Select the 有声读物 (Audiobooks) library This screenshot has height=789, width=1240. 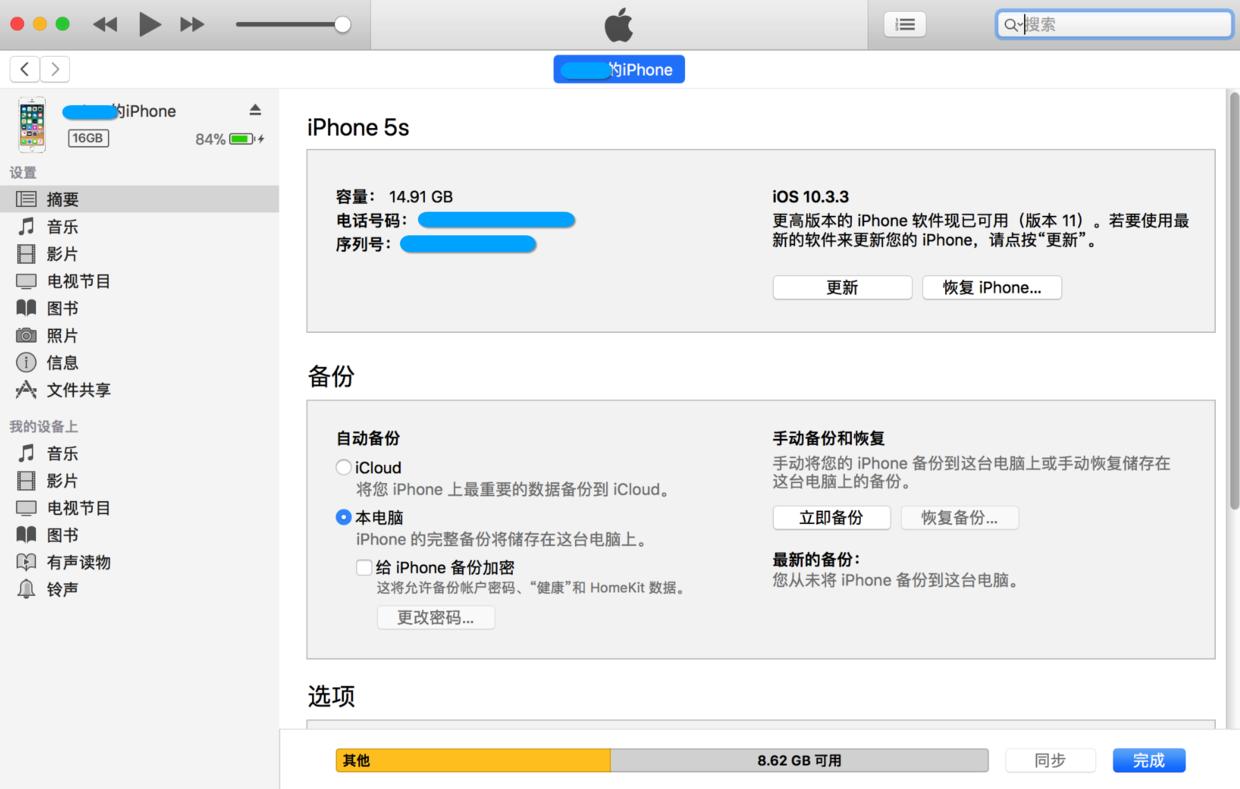[x=76, y=561]
